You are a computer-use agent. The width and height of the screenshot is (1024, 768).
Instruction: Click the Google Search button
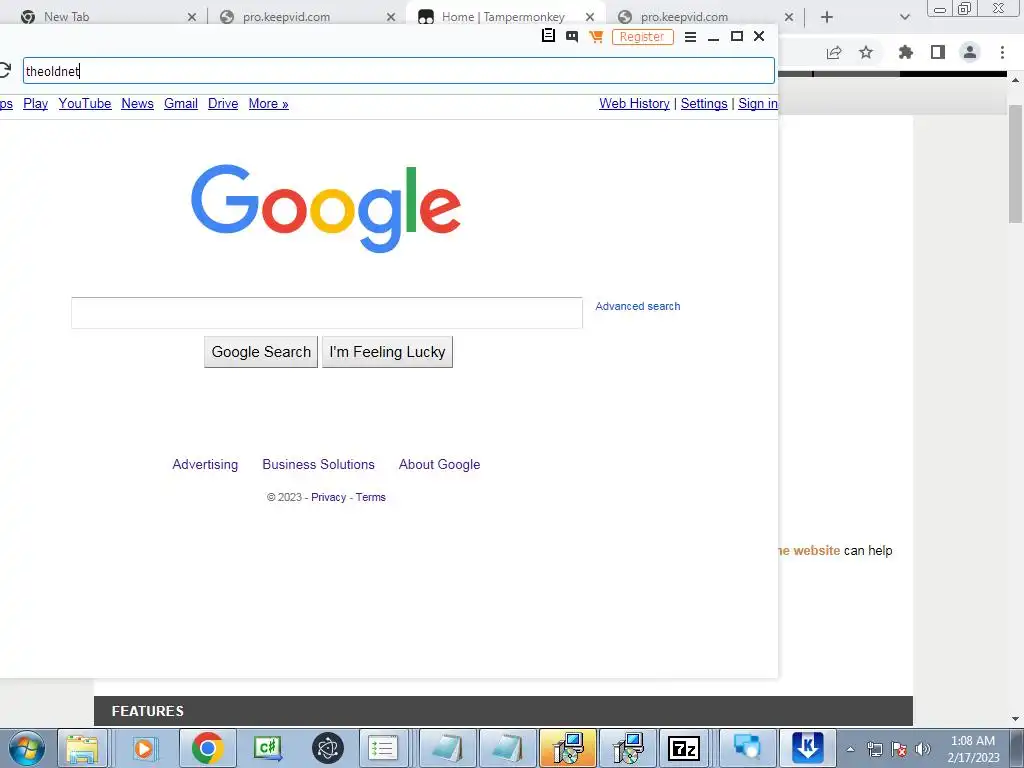coord(261,352)
